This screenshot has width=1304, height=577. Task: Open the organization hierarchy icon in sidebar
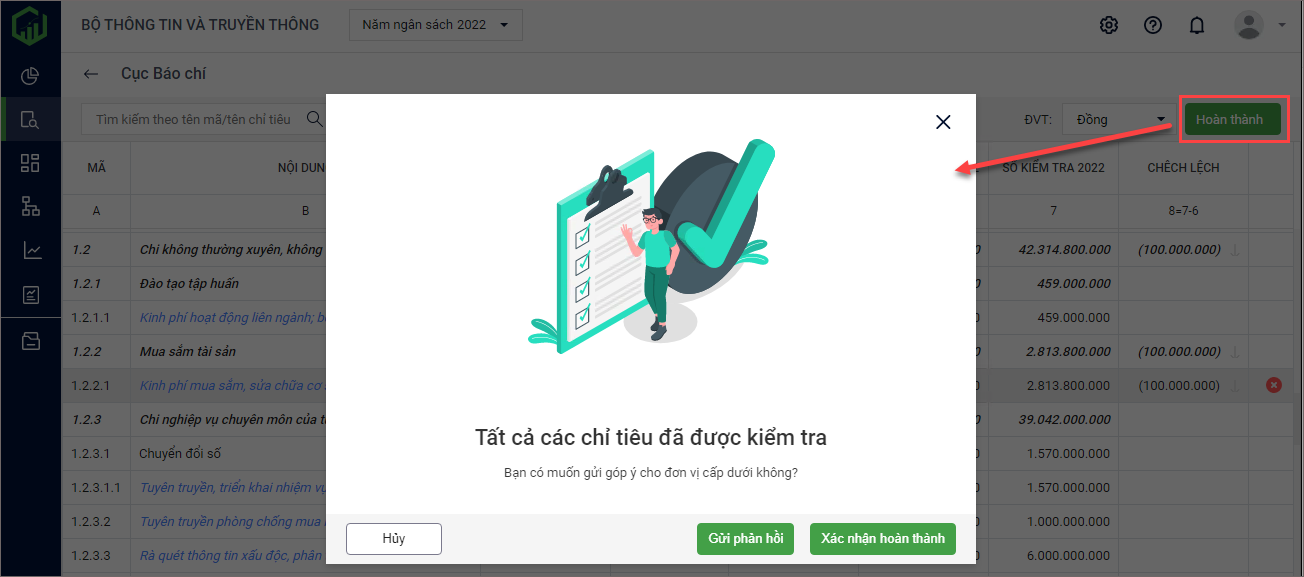30,207
